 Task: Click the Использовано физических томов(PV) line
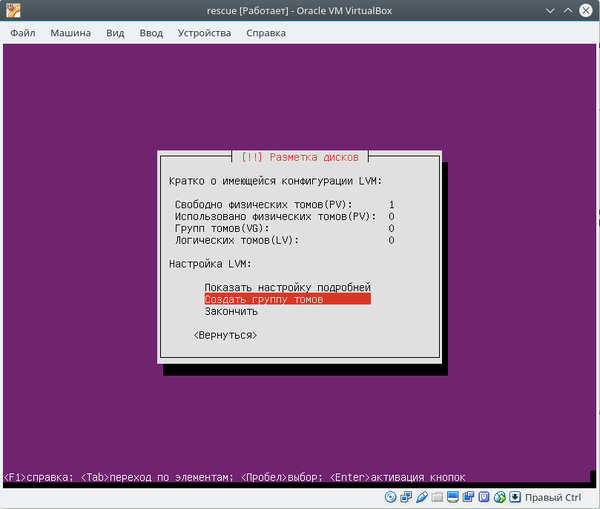[x=285, y=217]
